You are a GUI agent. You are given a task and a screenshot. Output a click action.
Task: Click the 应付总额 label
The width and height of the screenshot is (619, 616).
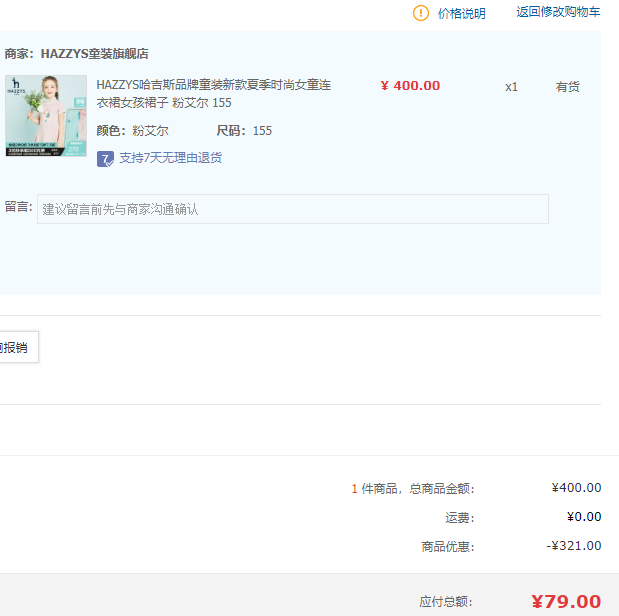(446, 602)
